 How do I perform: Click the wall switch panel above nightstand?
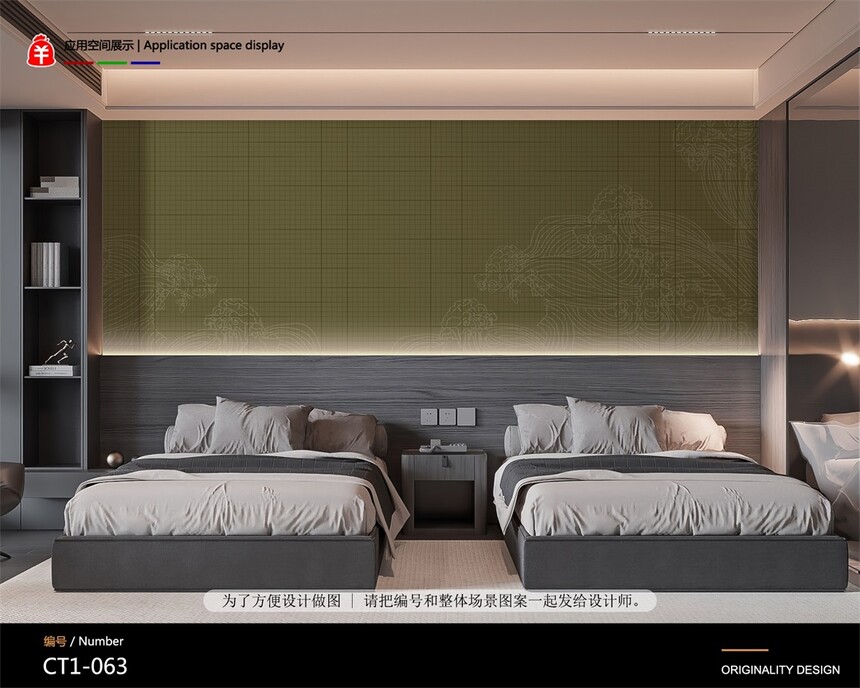(x=448, y=416)
